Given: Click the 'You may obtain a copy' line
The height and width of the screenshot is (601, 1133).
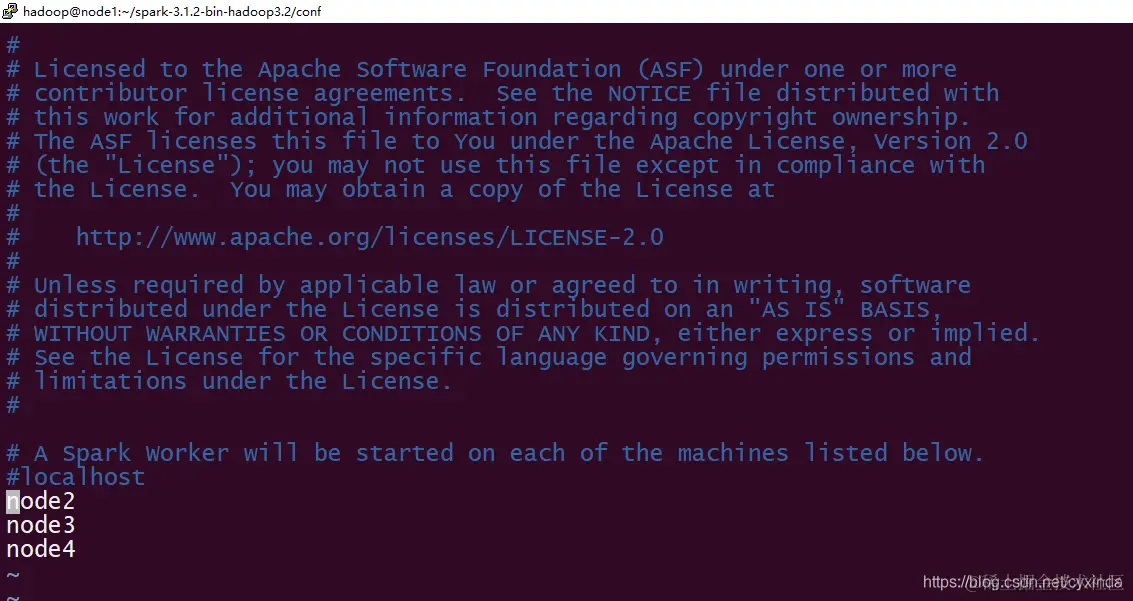Looking at the screenshot, I should (x=390, y=189).
